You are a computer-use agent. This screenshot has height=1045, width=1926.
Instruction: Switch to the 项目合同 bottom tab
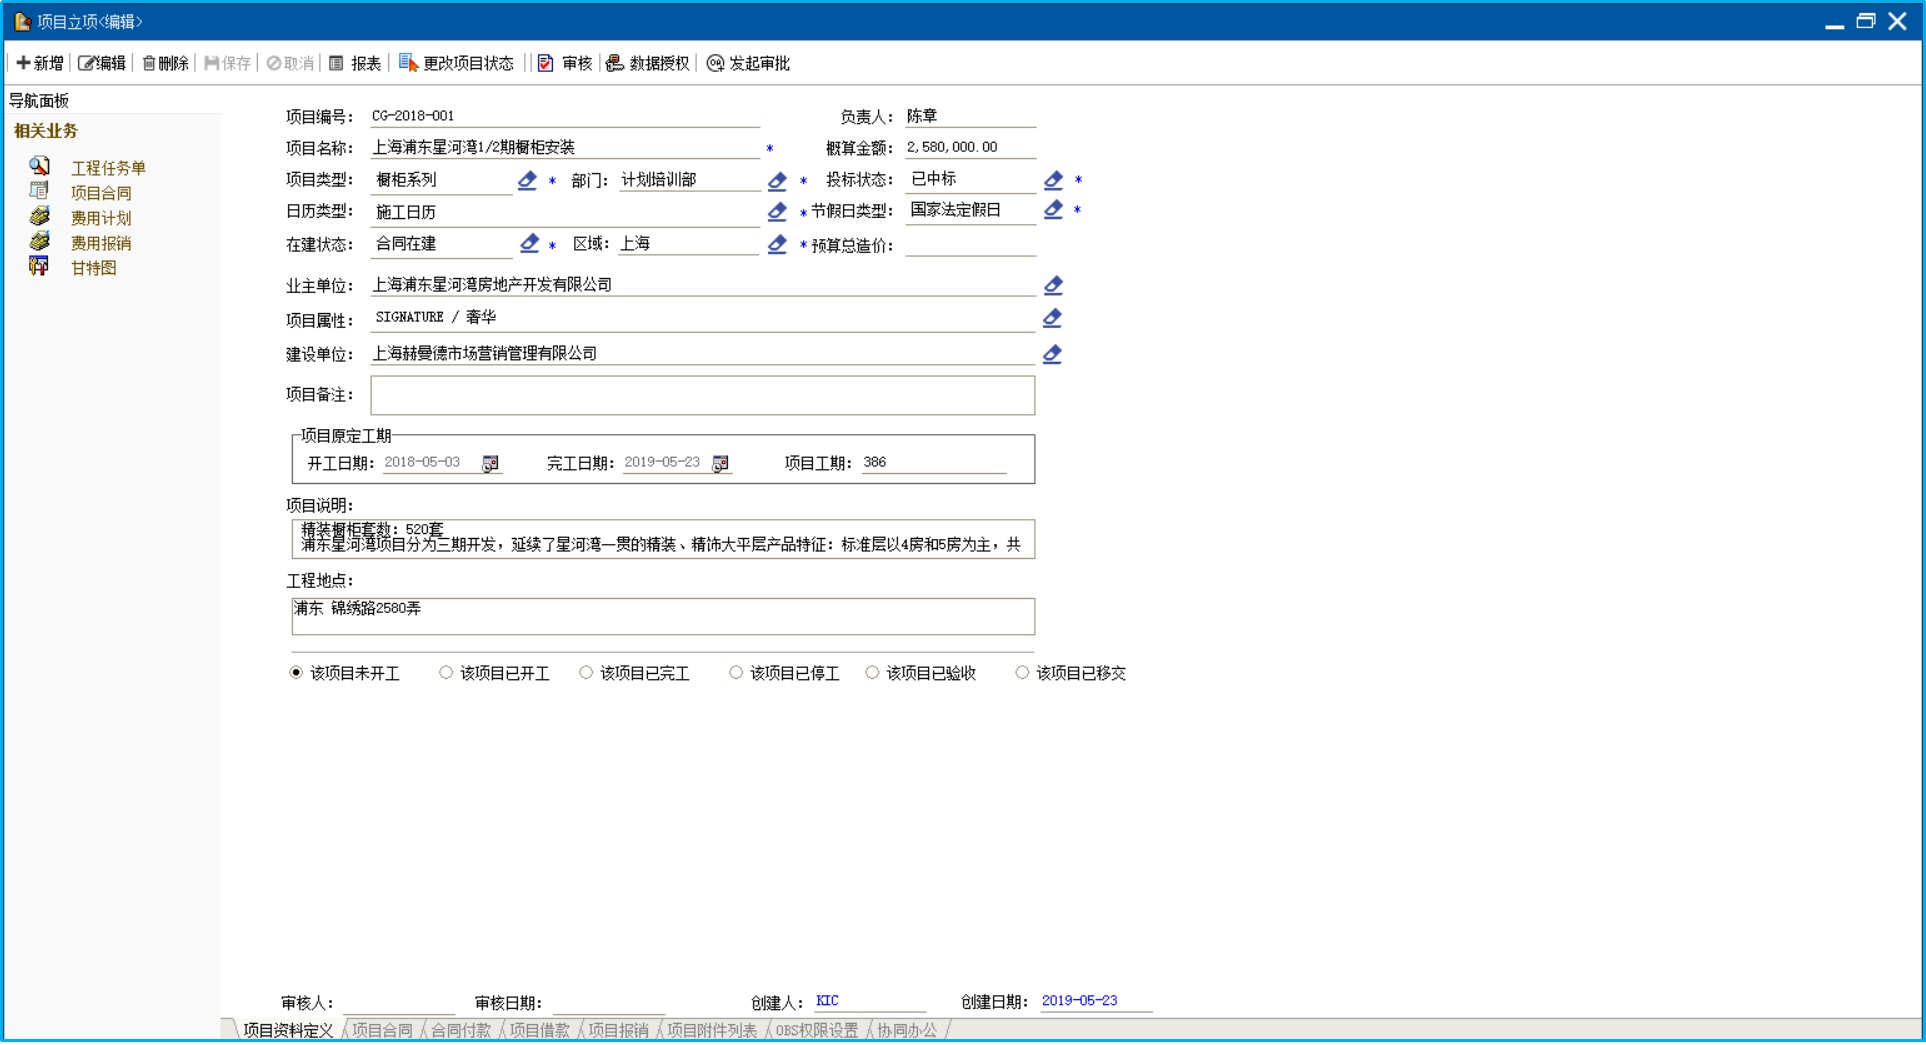pyautogui.click(x=382, y=1030)
